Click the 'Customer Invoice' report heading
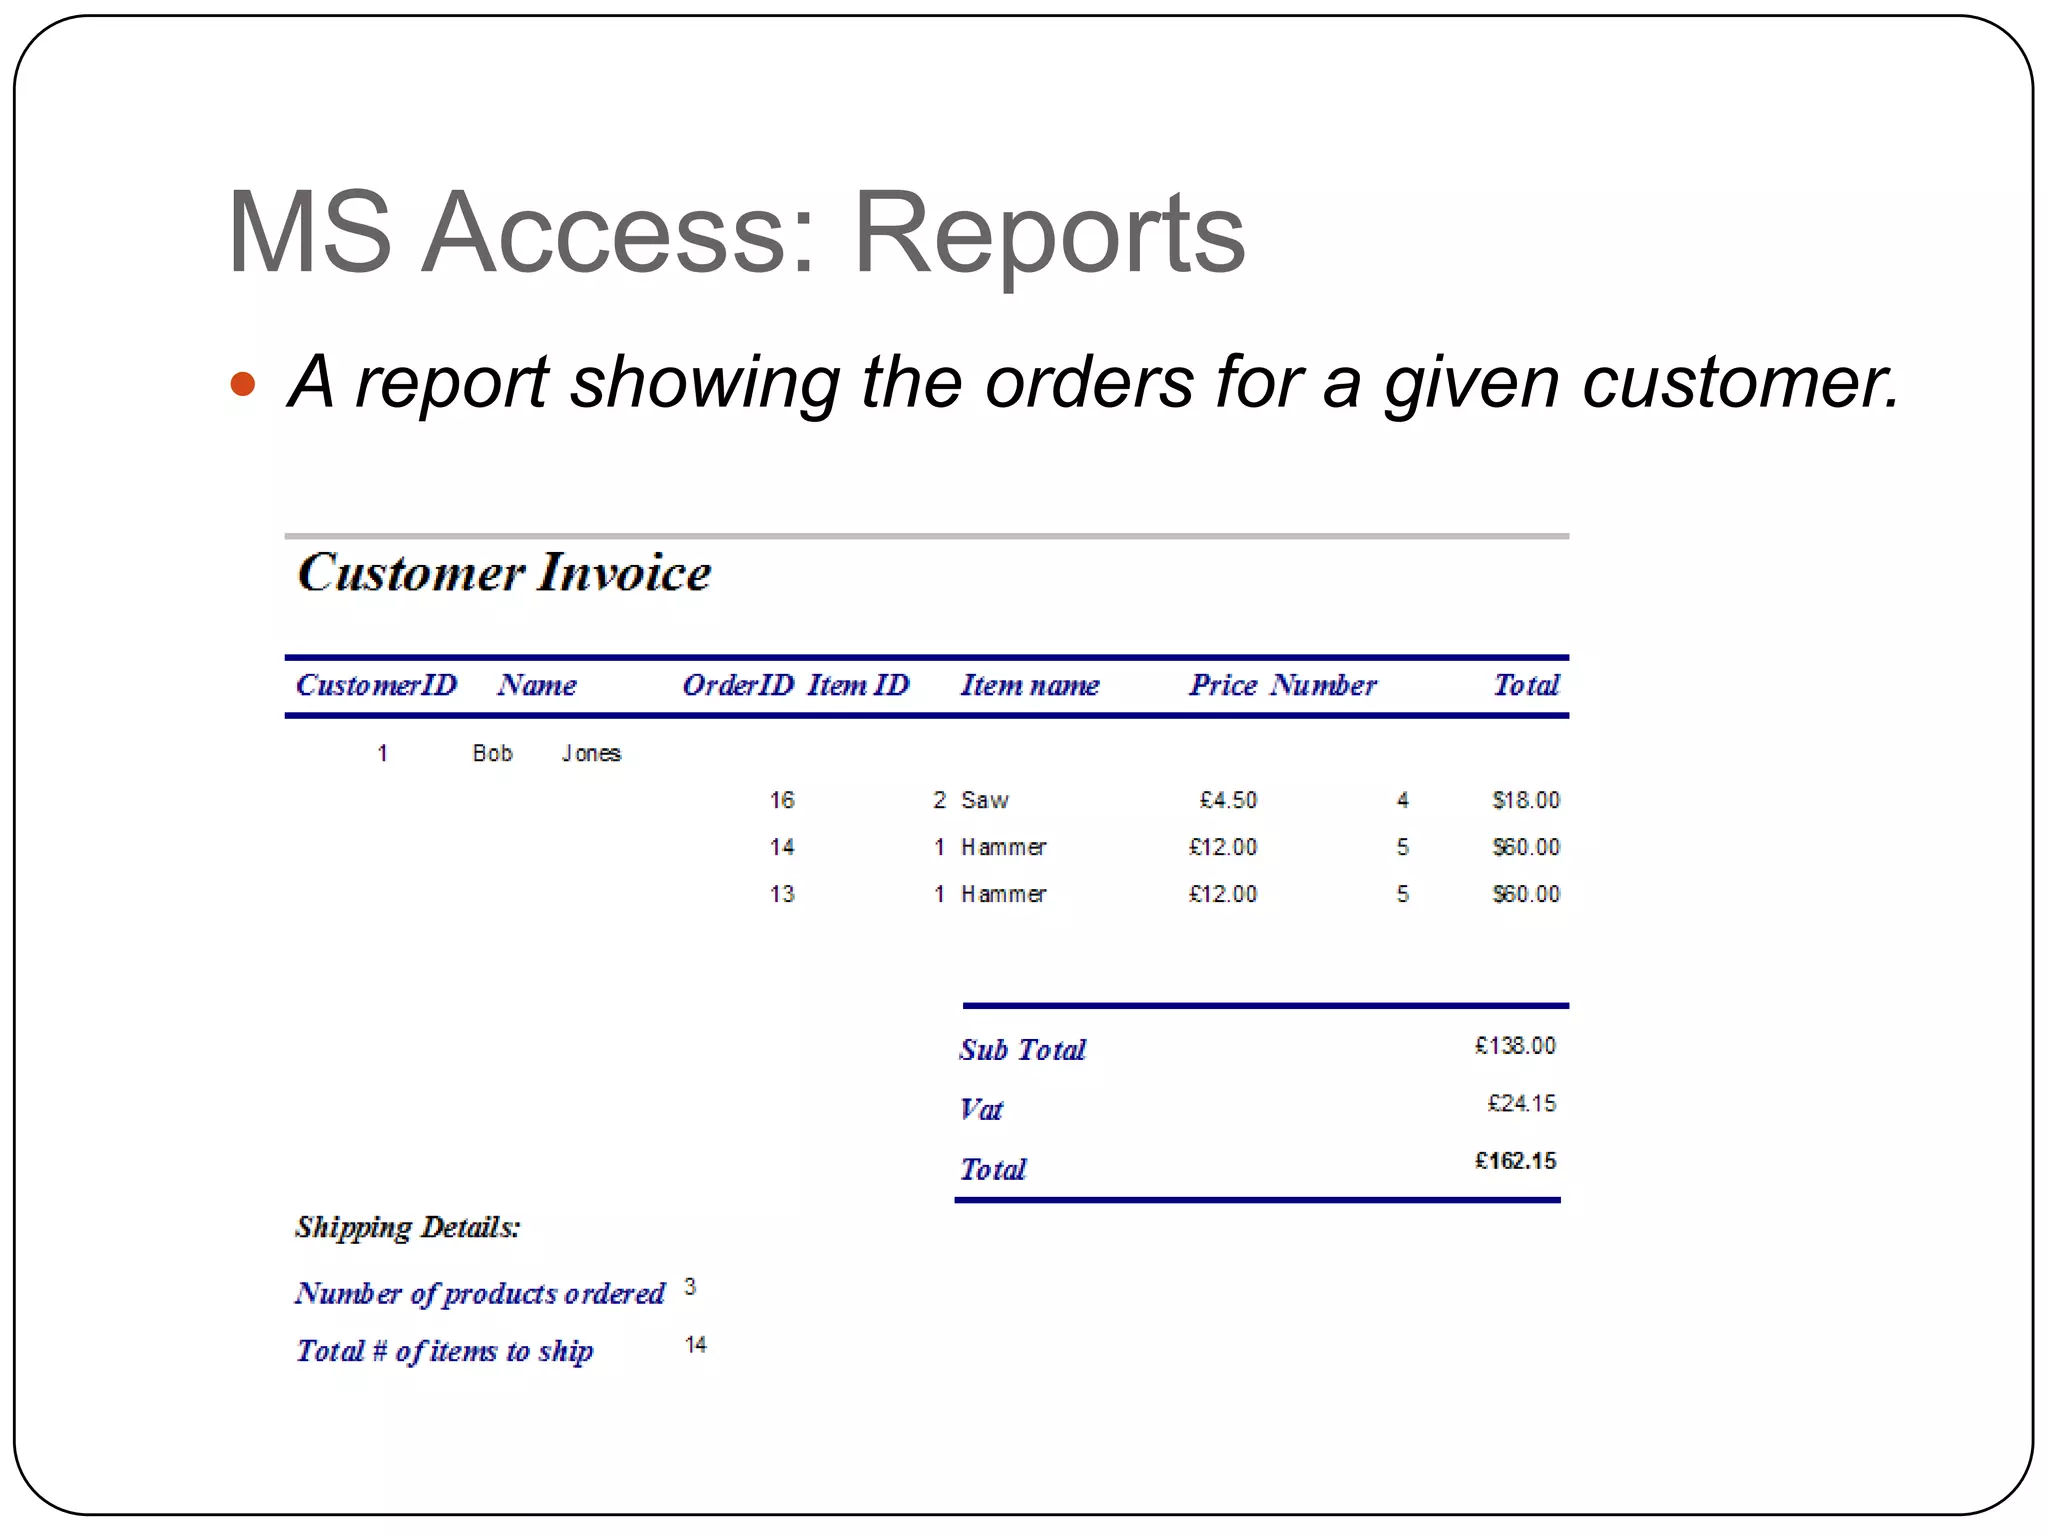This screenshot has width=2048, height=1536. [504, 573]
